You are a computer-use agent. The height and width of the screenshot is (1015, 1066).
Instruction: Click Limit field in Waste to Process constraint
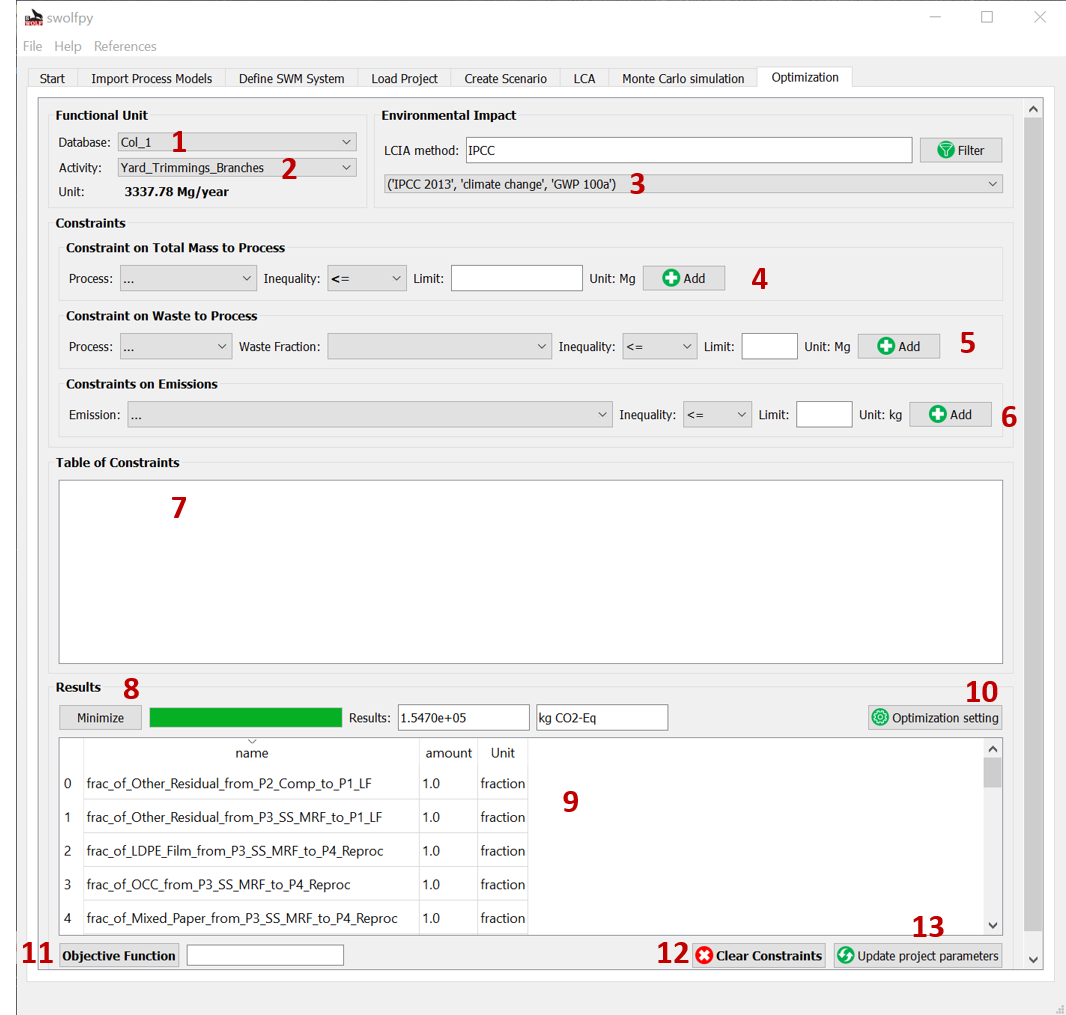(x=770, y=347)
